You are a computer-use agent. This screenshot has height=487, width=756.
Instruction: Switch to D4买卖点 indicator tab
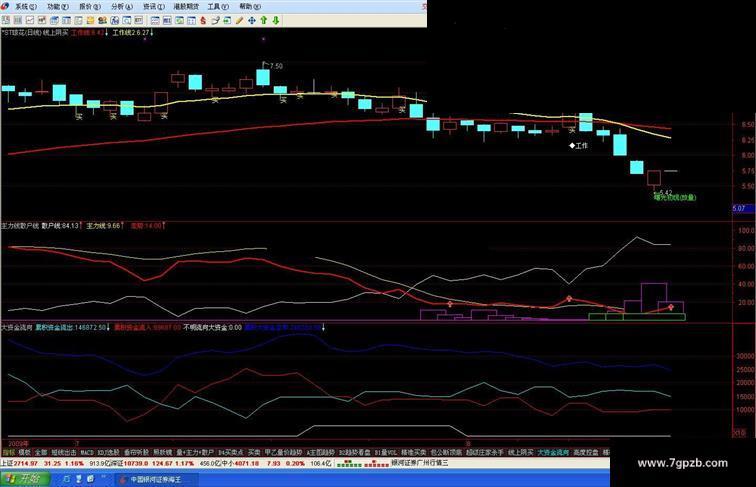pyautogui.click(x=231, y=452)
